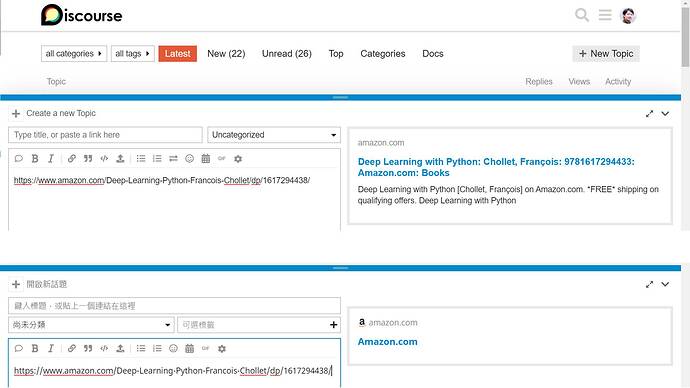This screenshot has width=690, height=388.
Task: Click into the upper editor text area
Action: (174, 200)
